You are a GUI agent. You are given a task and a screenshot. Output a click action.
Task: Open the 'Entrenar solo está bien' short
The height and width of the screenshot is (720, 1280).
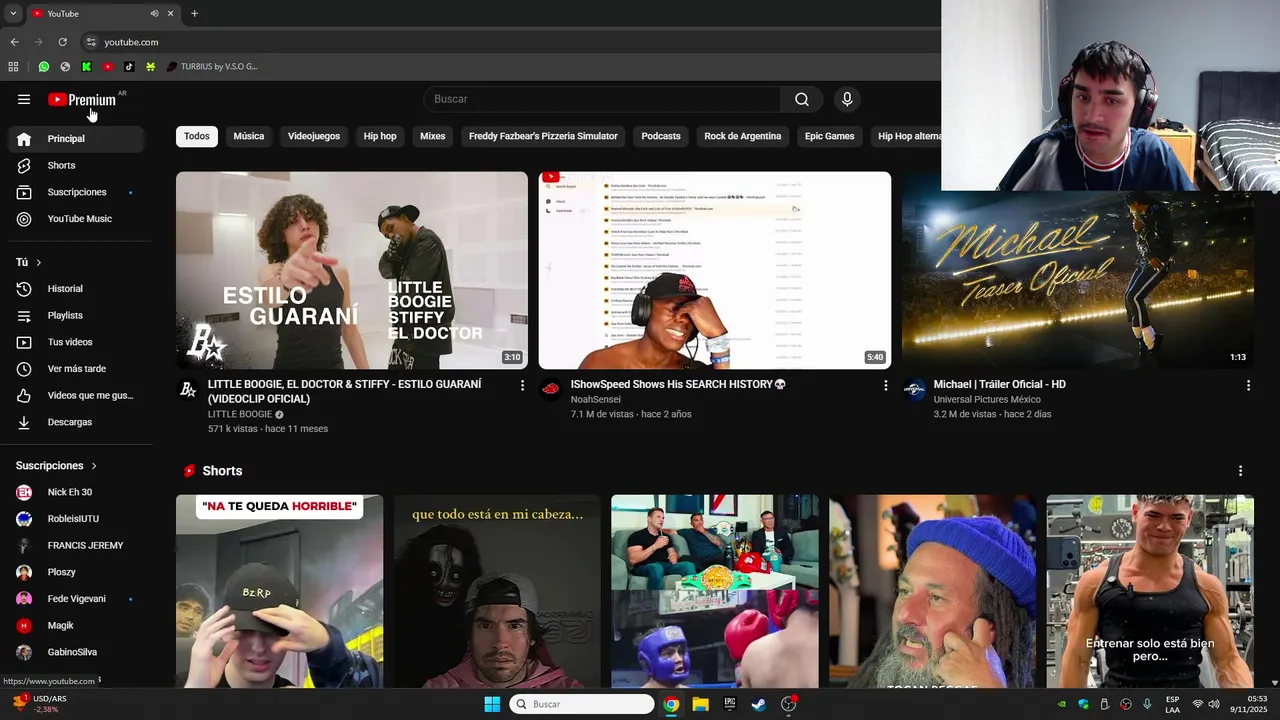[1150, 591]
